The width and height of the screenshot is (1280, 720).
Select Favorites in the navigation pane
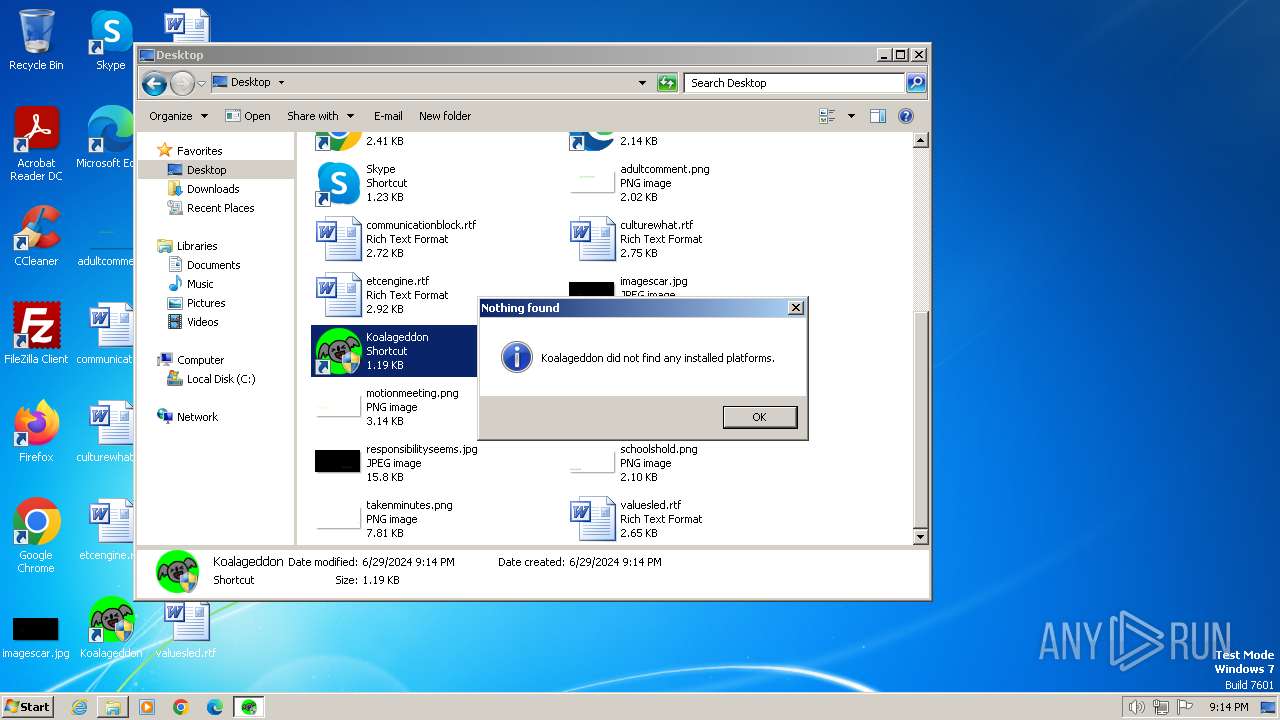(x=199, y=151)
